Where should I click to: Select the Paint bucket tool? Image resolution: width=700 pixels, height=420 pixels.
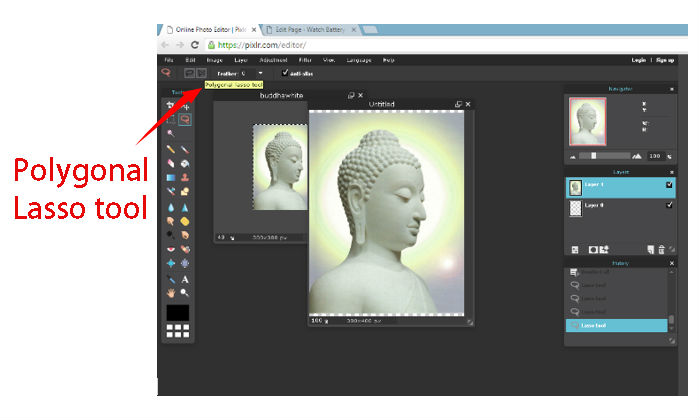(x=185, y=163)
